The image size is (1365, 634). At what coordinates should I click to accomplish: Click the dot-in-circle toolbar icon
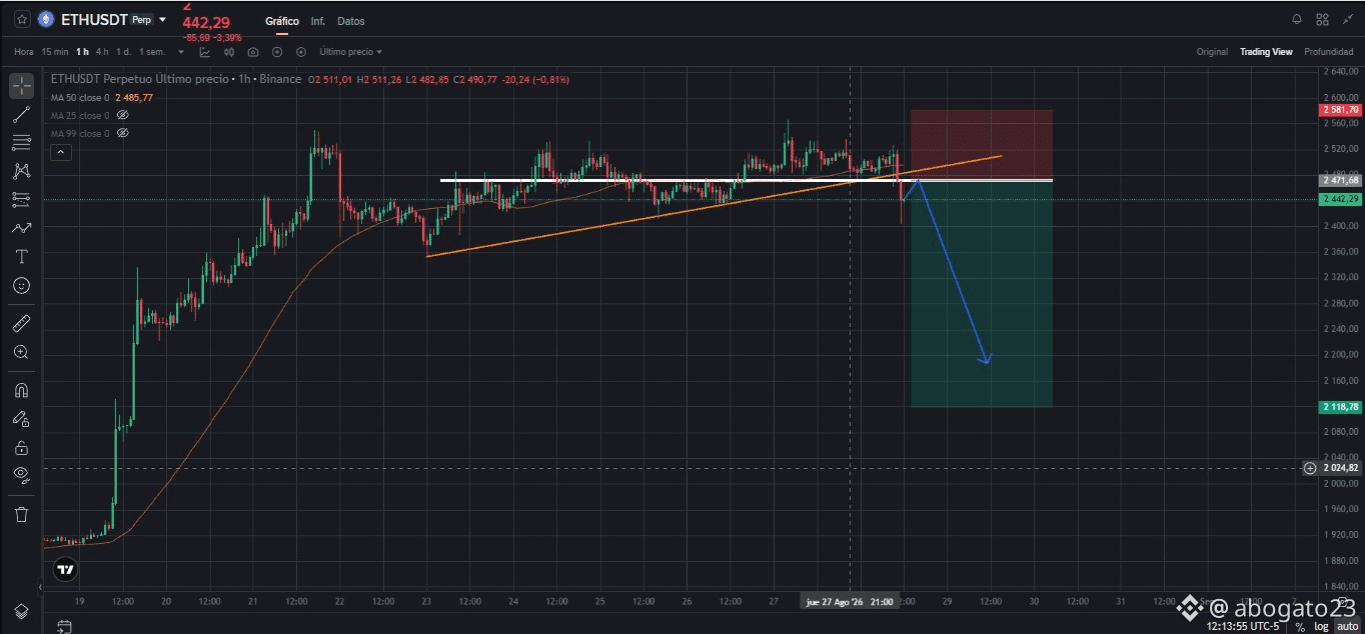coord(301,52)
